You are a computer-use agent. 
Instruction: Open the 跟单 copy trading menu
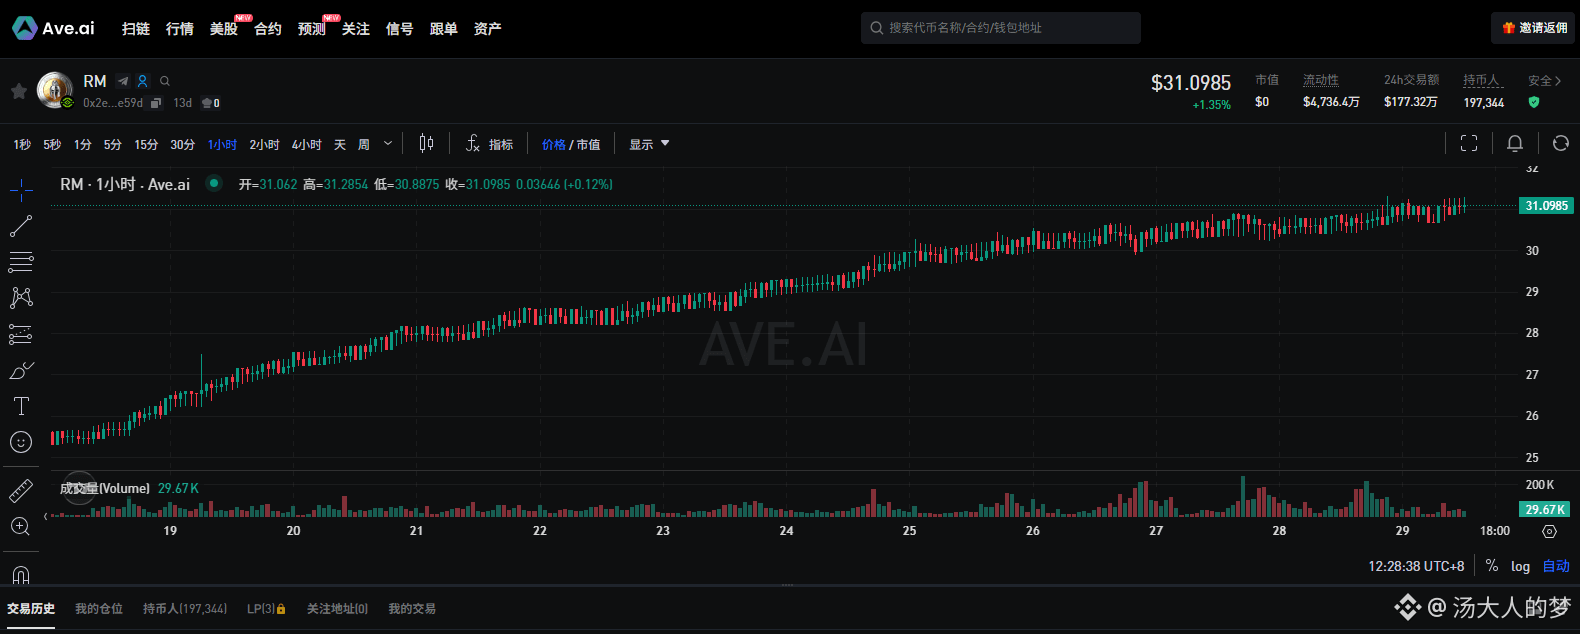pyautogui.click(x=444, y=29)
